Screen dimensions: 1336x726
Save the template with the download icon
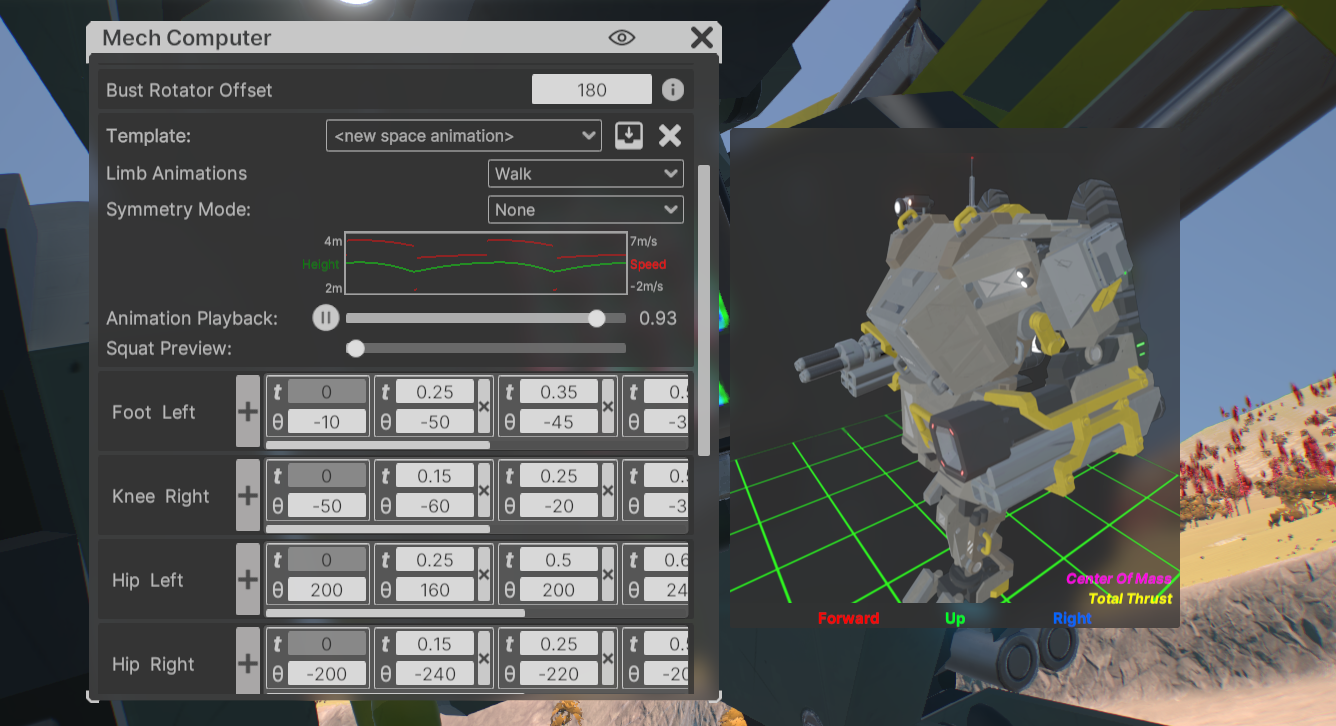point(629,136)
